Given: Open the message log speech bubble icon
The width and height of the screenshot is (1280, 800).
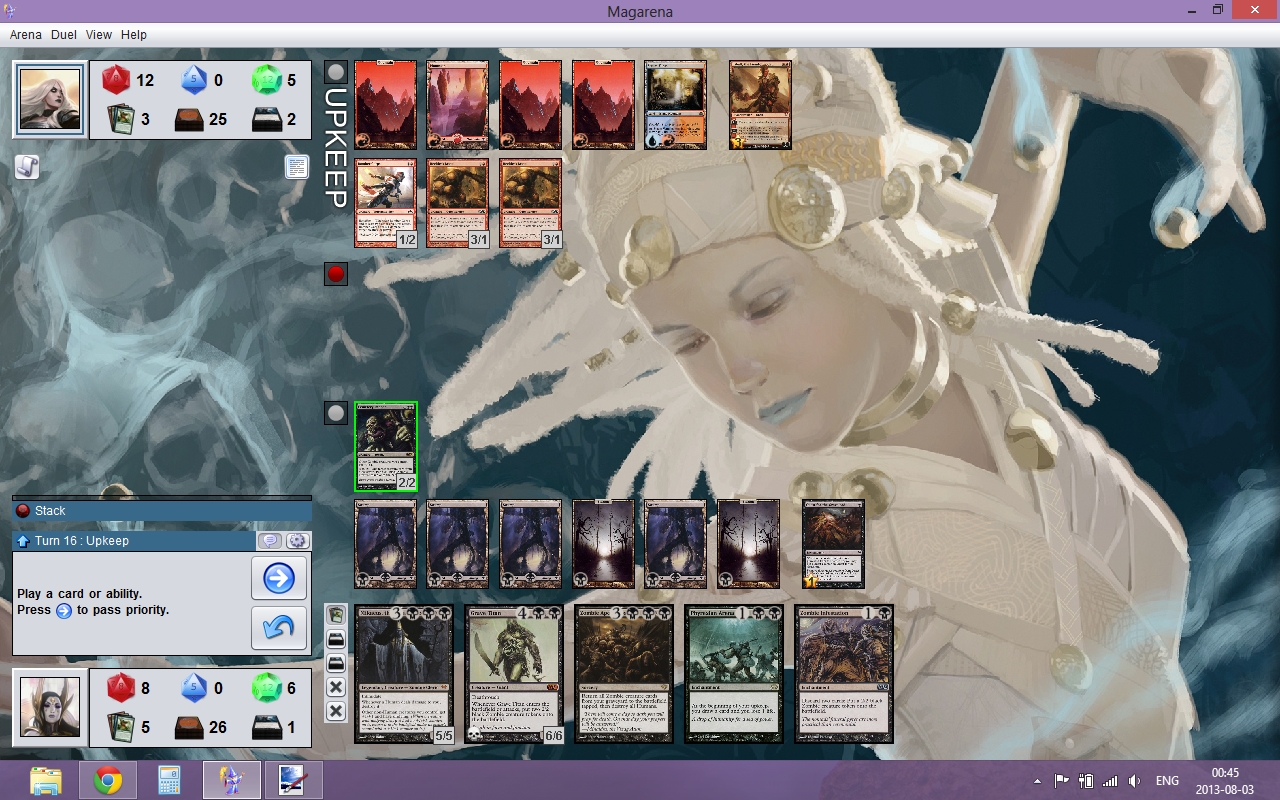Looking at the screenshot, I should point(269,541).
